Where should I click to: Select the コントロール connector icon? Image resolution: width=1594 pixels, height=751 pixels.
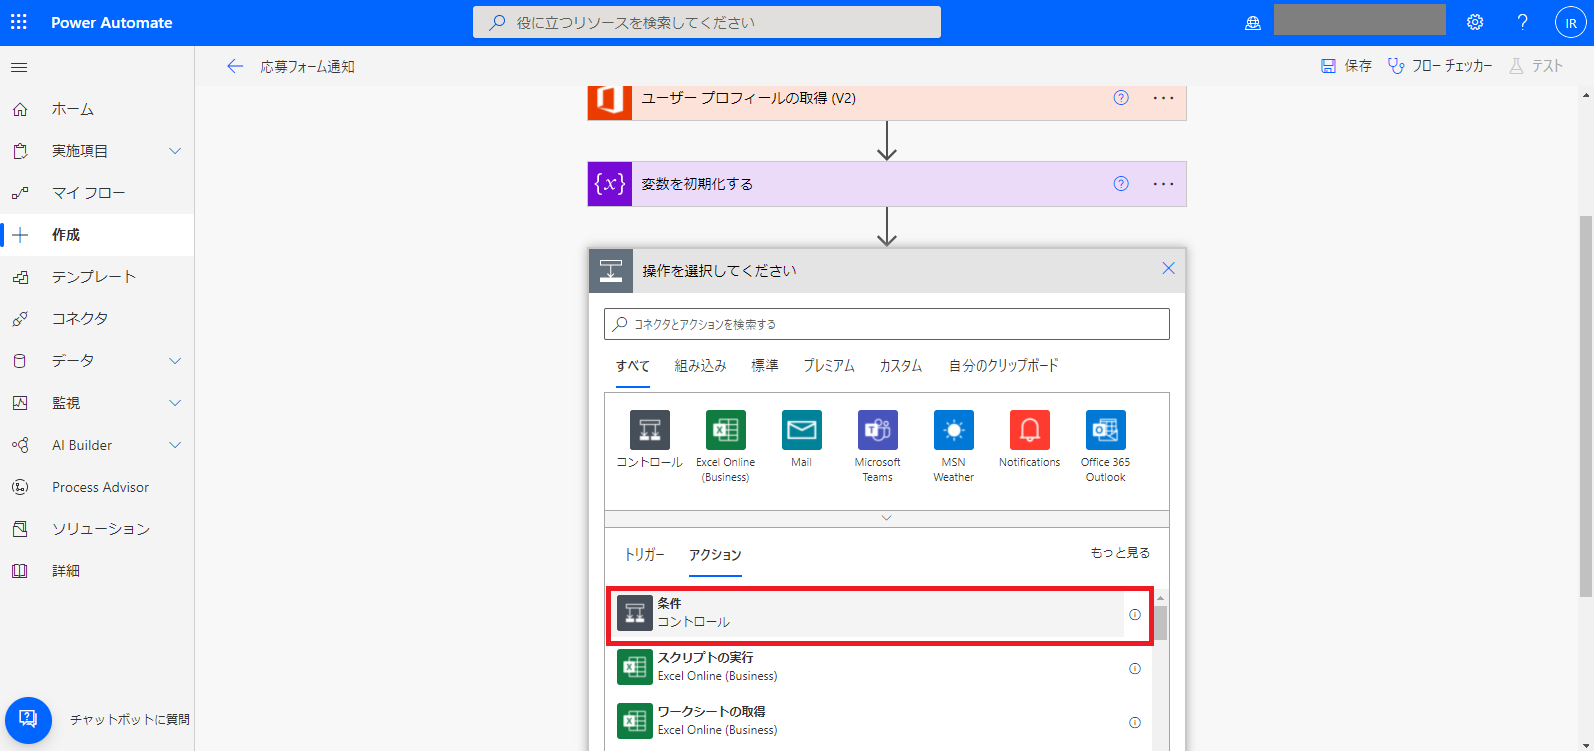pos(650,430)
